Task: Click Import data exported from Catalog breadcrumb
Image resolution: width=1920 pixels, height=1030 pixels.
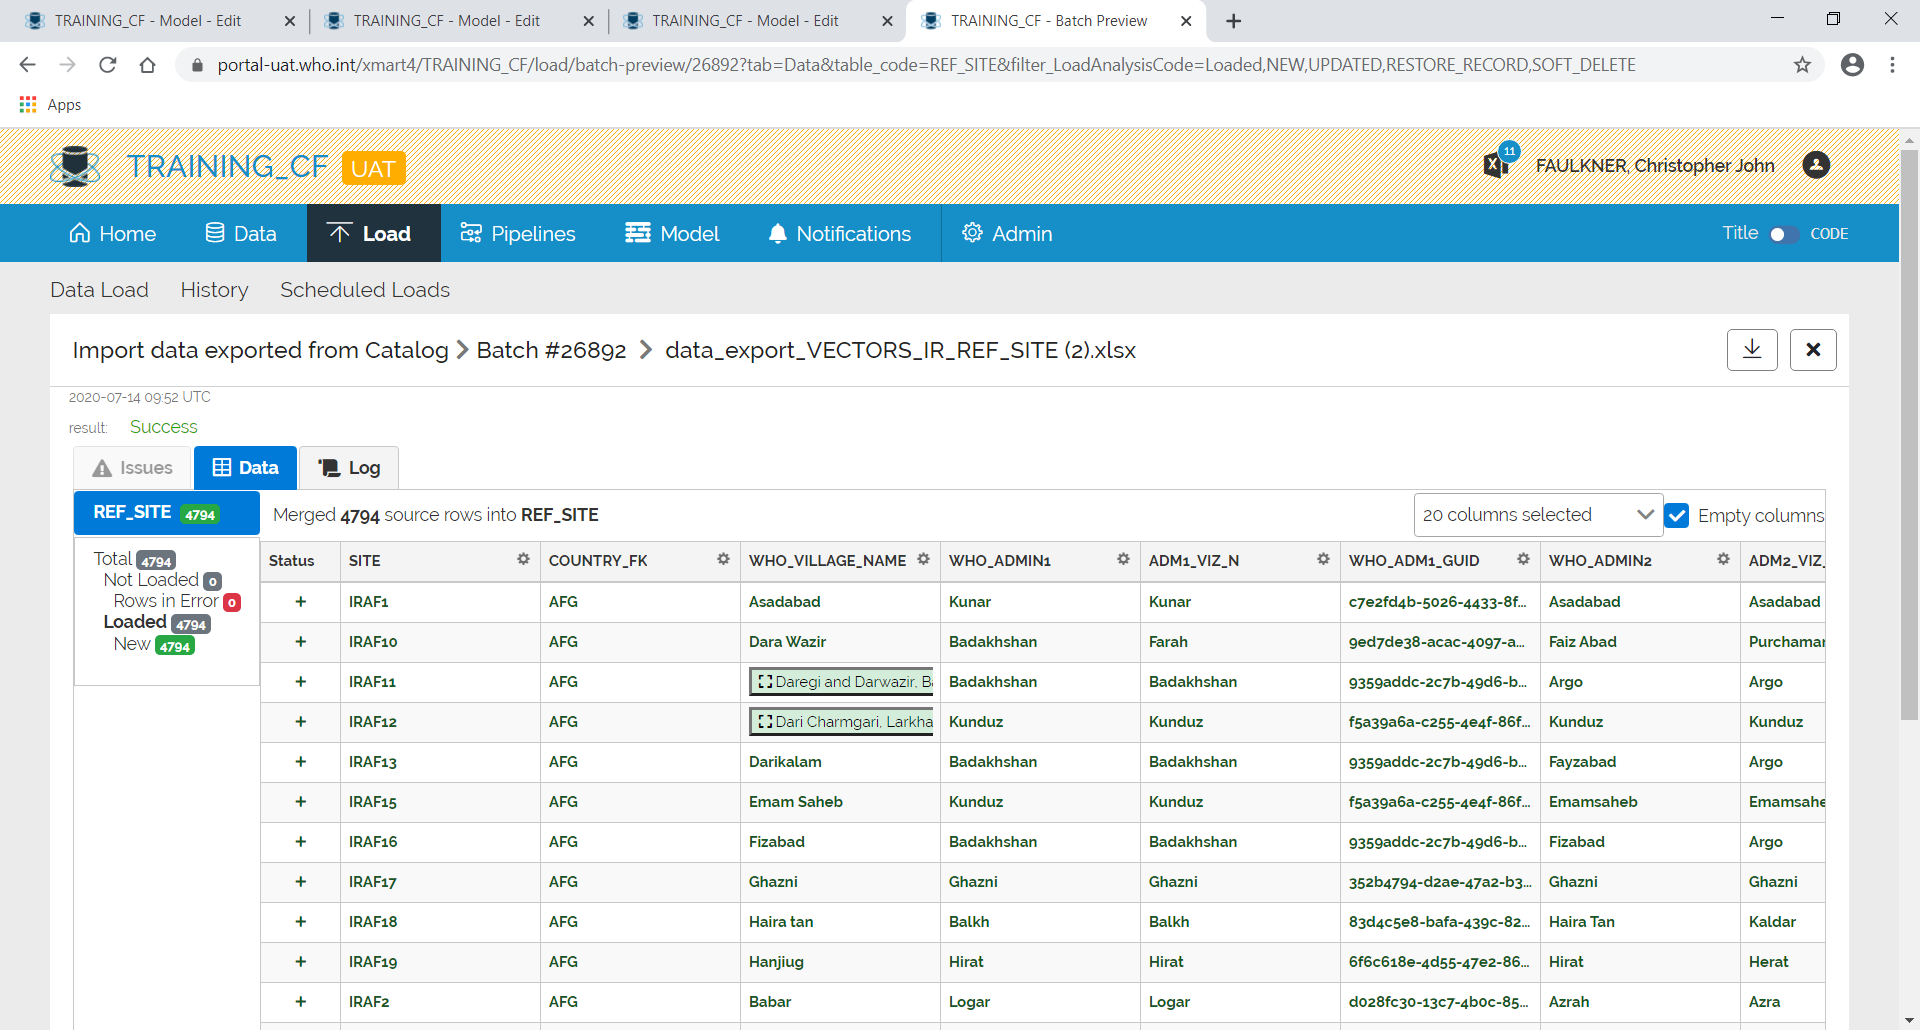Action: click(260, 351)
